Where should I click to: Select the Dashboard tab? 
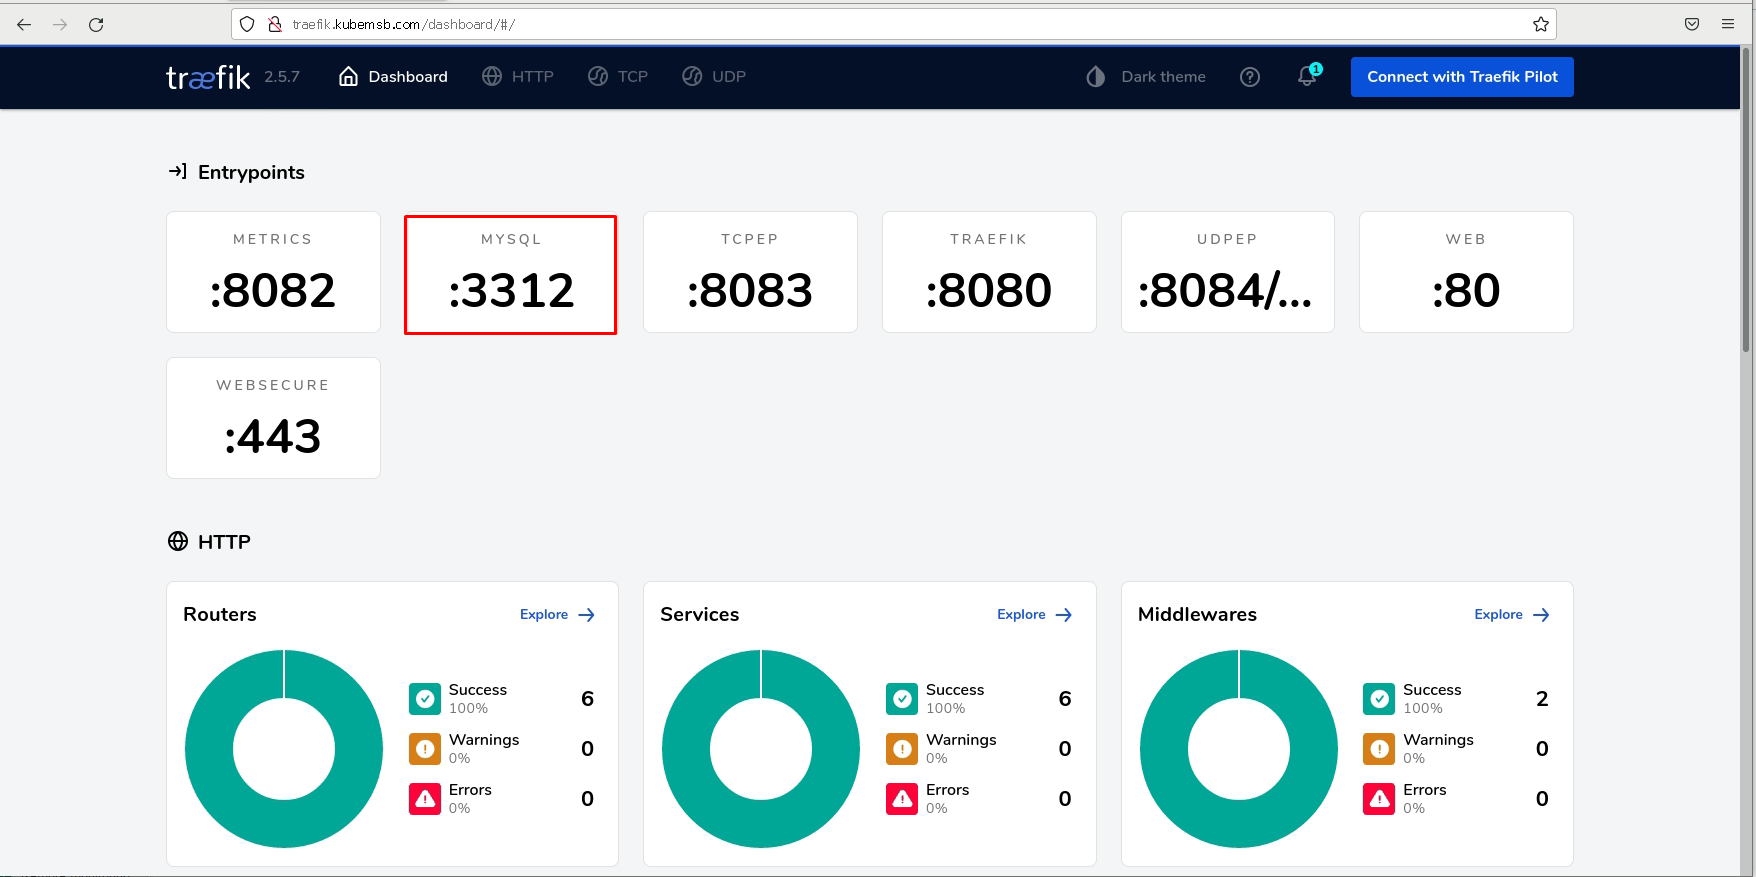393,77
